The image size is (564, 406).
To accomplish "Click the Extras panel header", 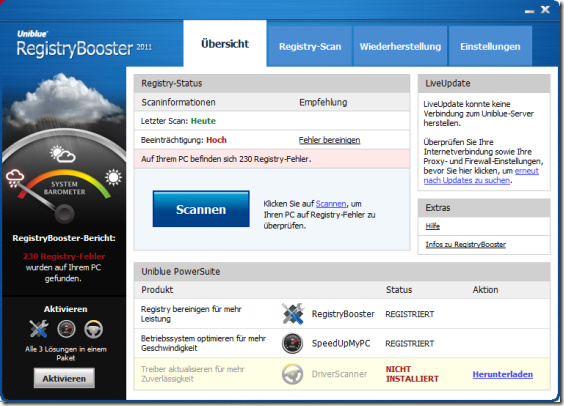I will click(x=484, y=208).
